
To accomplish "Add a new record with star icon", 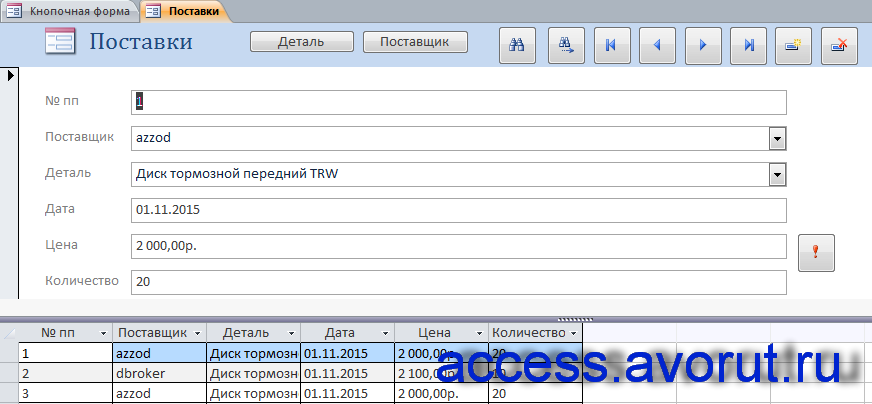I will click(x=794, y=45).
